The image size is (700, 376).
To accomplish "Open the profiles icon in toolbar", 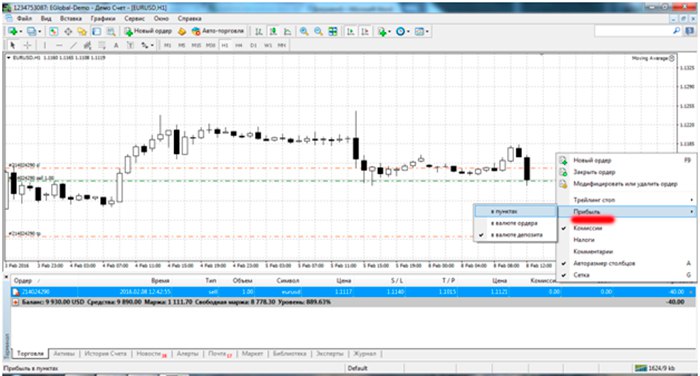I will pyautogui.click(x=31, y=31).
